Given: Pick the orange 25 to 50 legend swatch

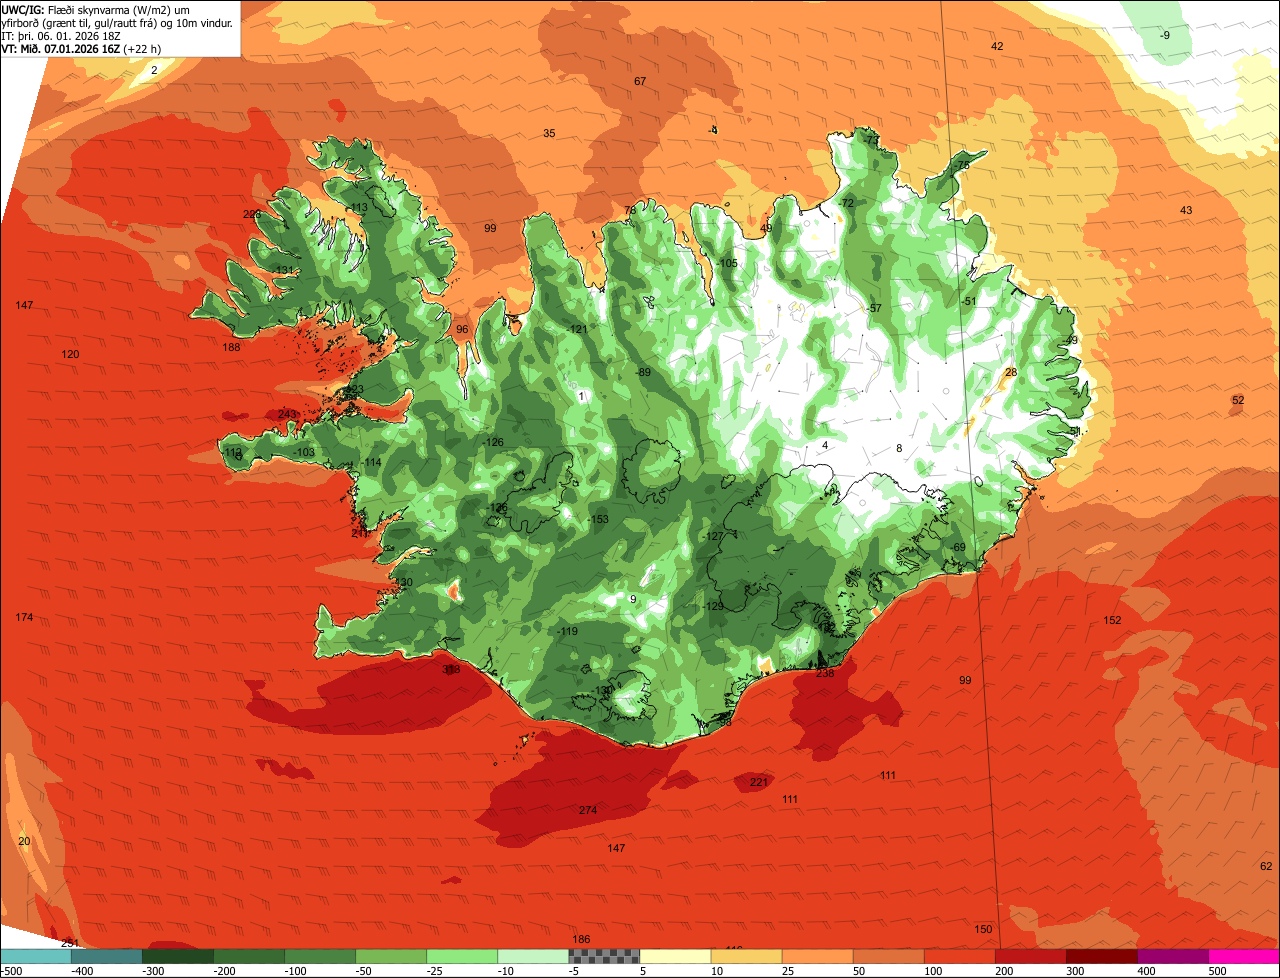Looking at the screenshot, I should (816, 956).
